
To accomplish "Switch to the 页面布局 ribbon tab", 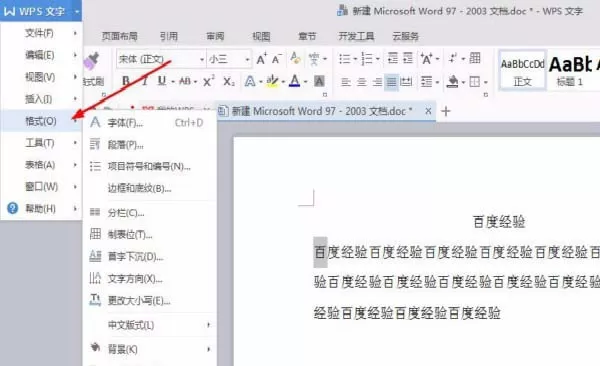I will click(119, 36).
